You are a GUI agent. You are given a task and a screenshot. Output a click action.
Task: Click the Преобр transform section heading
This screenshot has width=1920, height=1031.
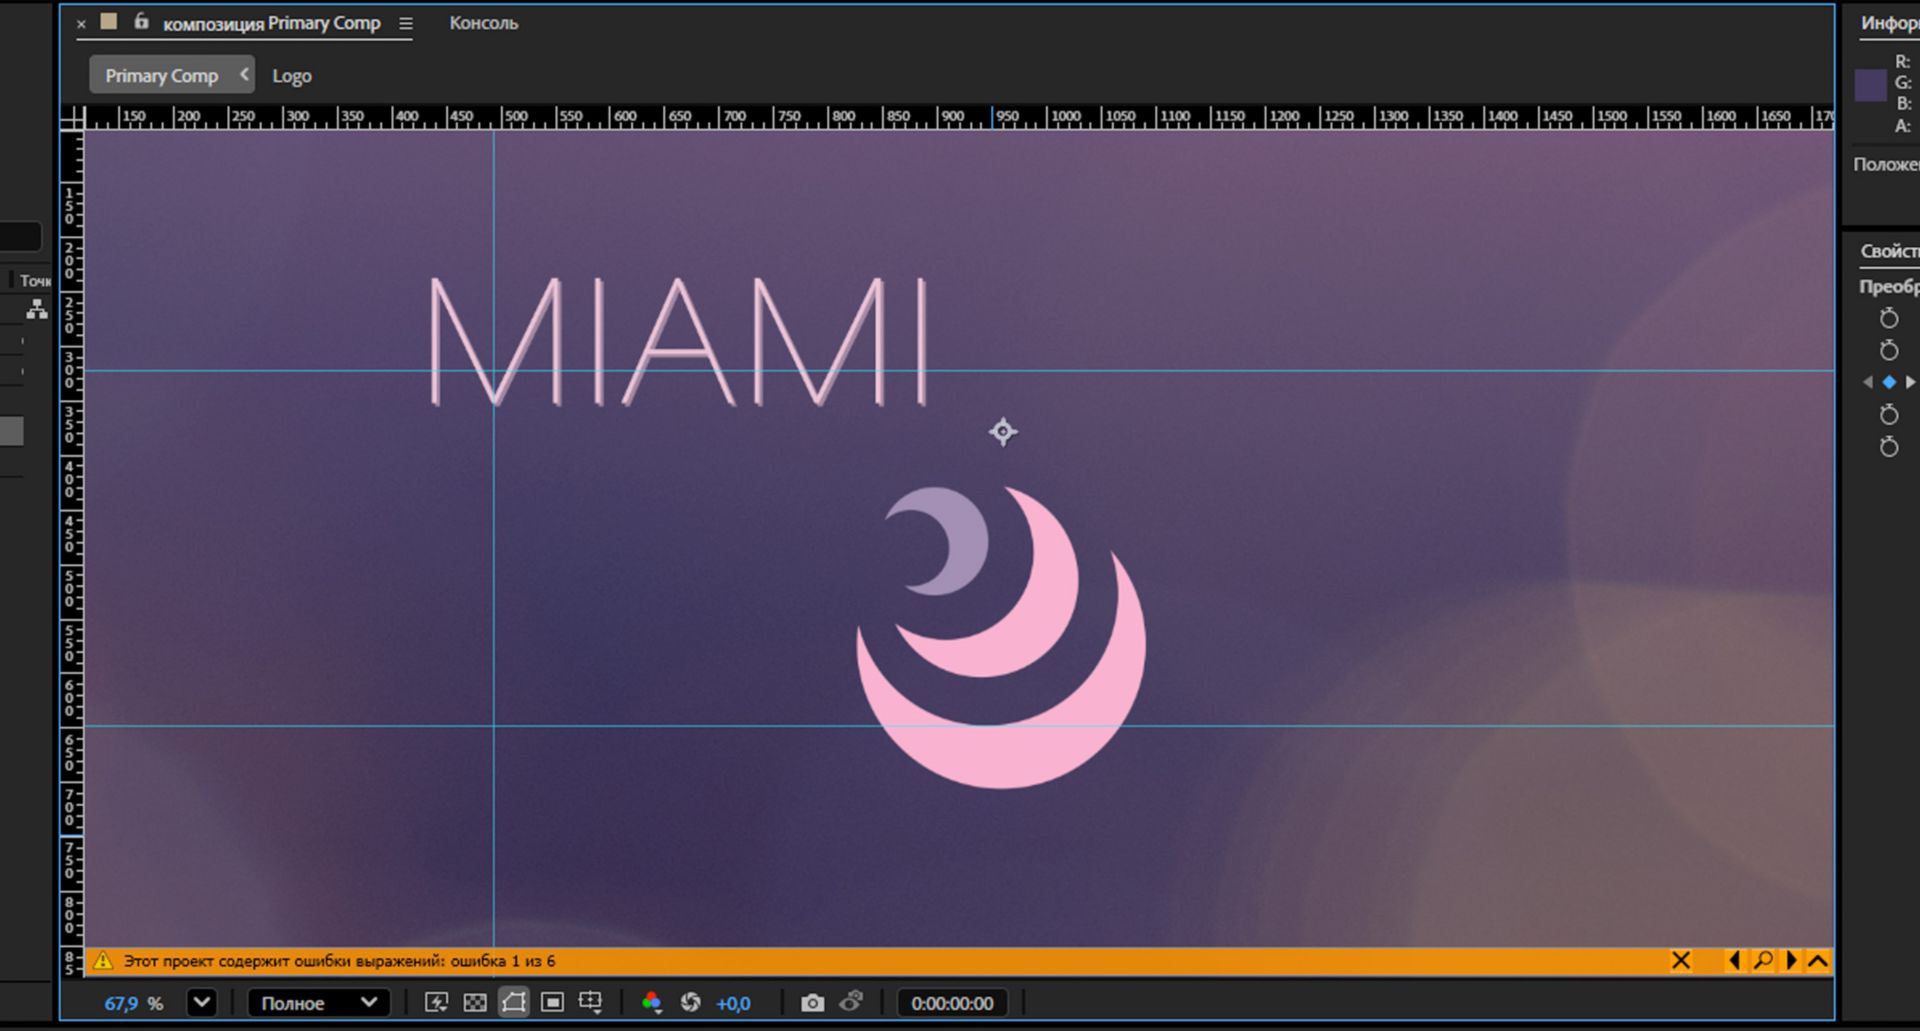(x=1888, y=286)
